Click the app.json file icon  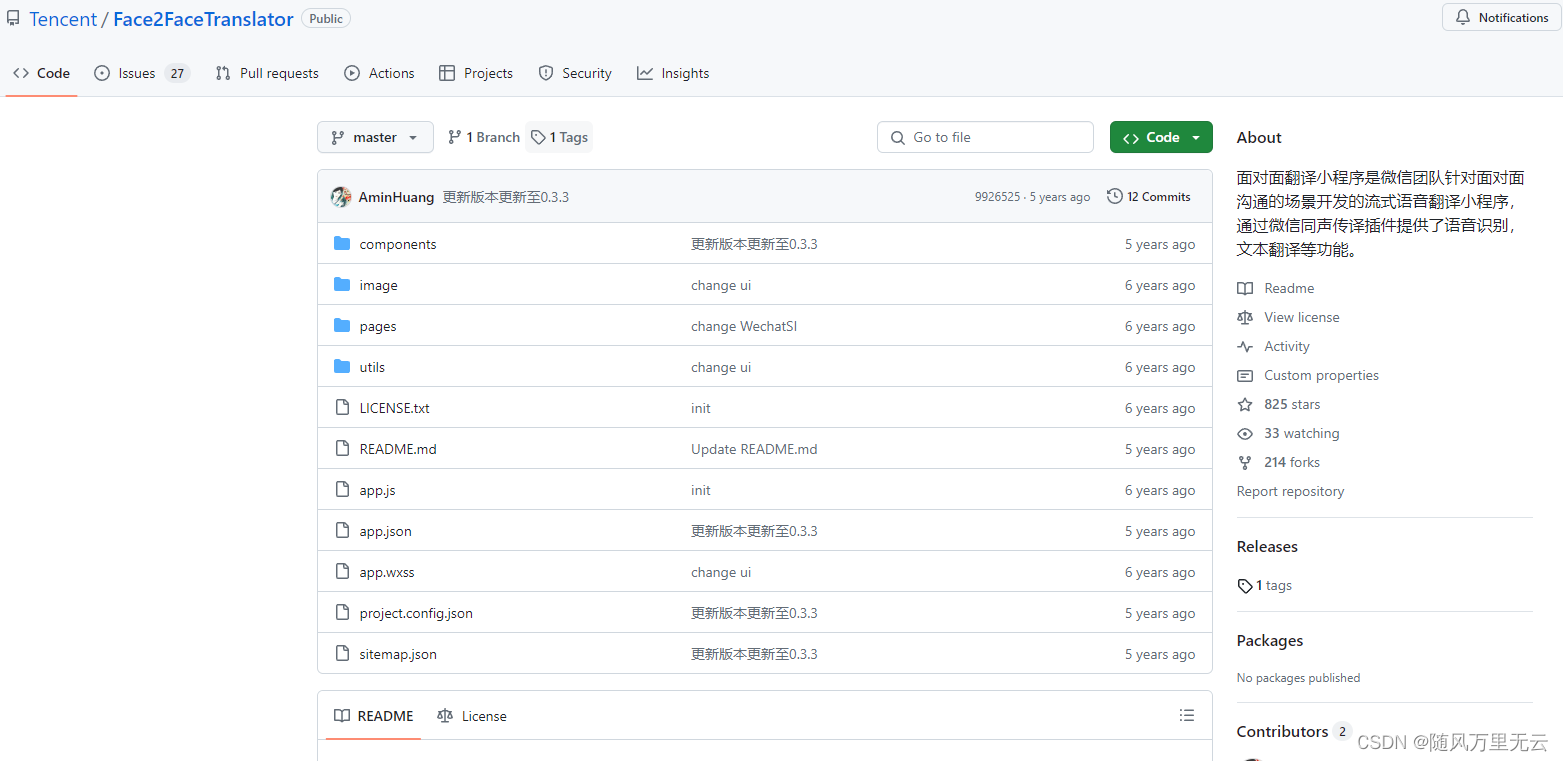(x=342, y=530)
